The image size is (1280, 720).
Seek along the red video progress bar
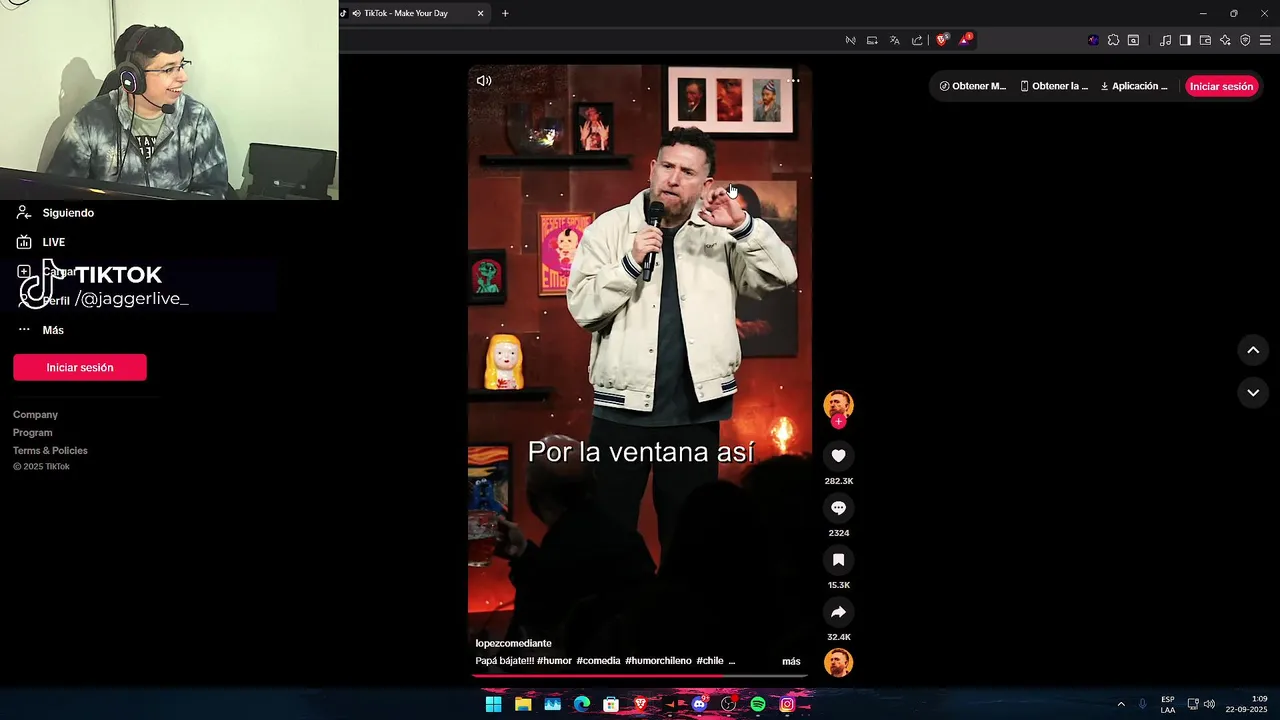click(x=639, y=675)
